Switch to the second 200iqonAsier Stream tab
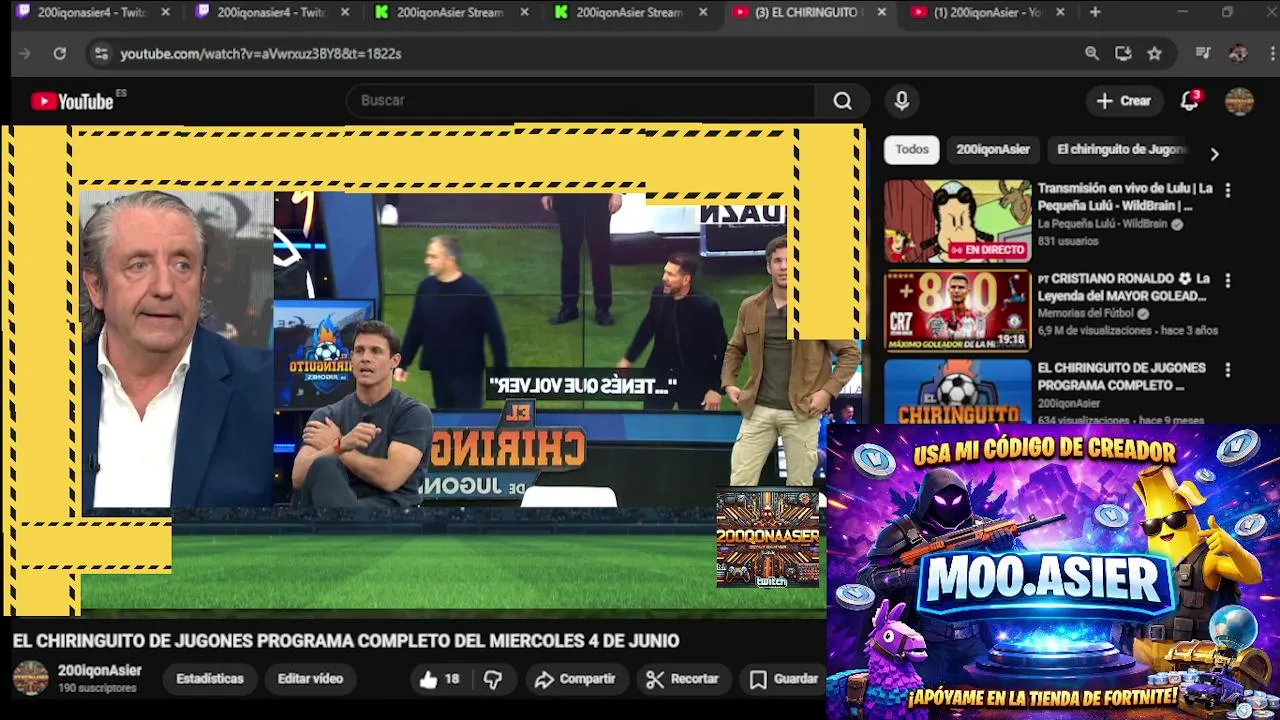 tap(630, 12)
